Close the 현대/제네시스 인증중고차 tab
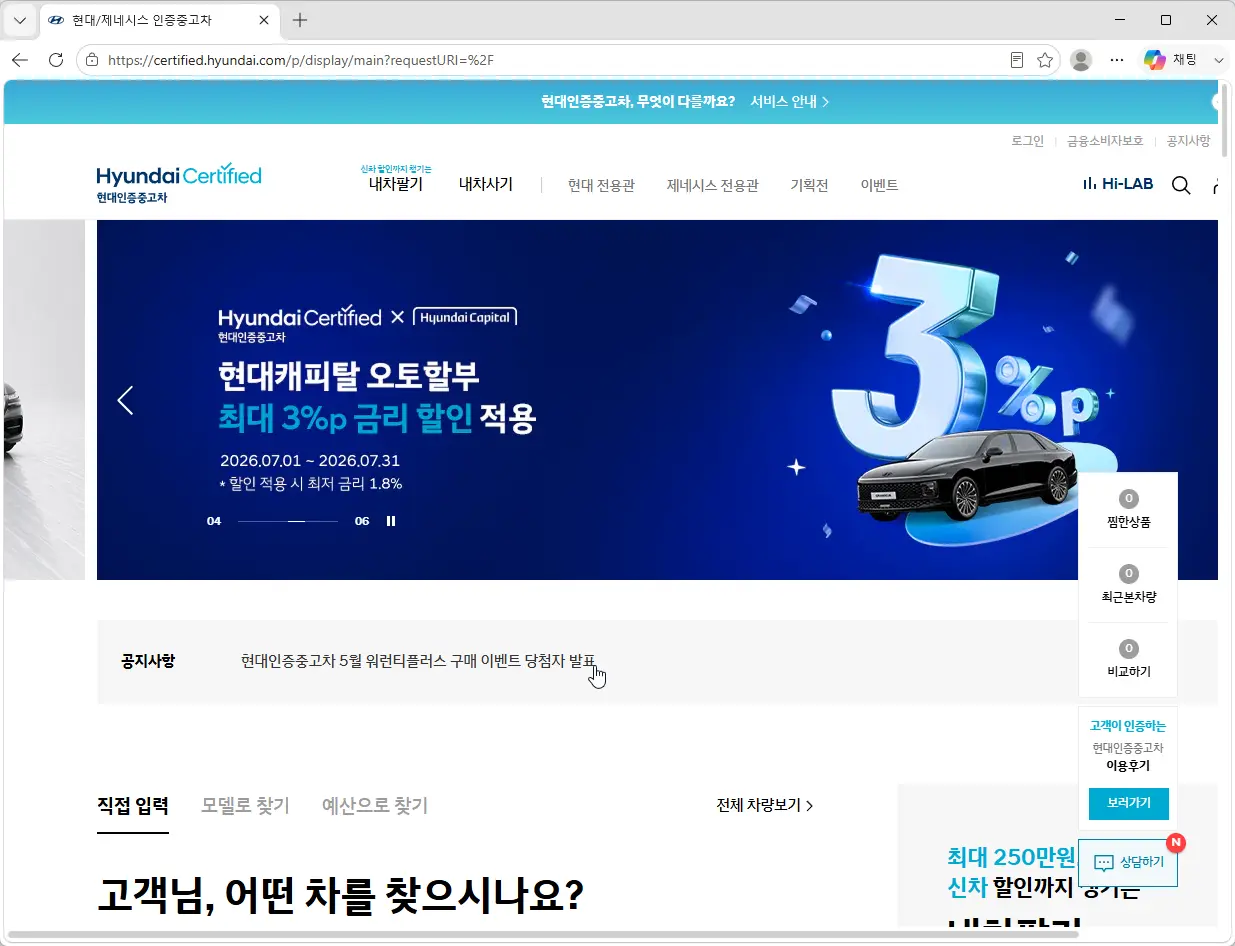 pyautogui.click(x=264, y=20)
